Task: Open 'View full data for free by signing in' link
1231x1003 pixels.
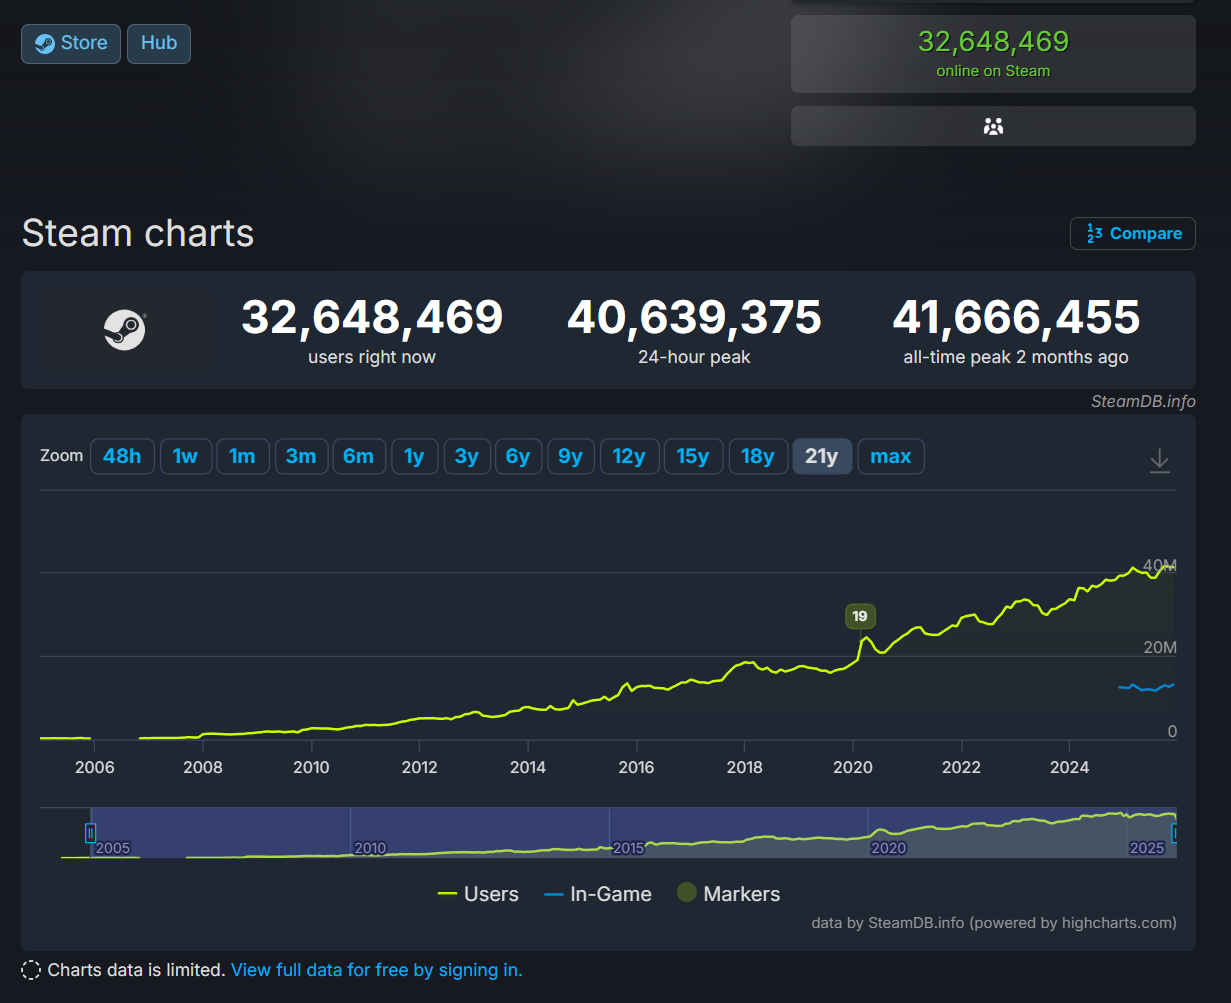Action: pyautogui.click(x=377, y=970)
